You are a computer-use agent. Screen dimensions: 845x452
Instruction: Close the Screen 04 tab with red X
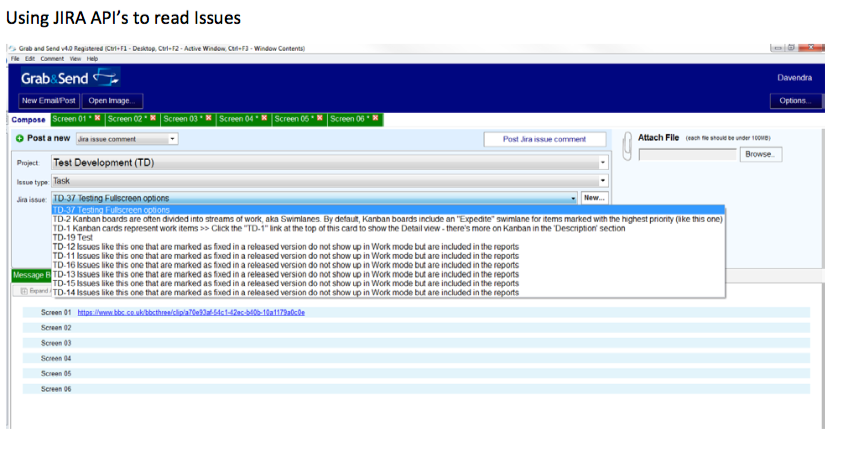click(x=264, y=118)
